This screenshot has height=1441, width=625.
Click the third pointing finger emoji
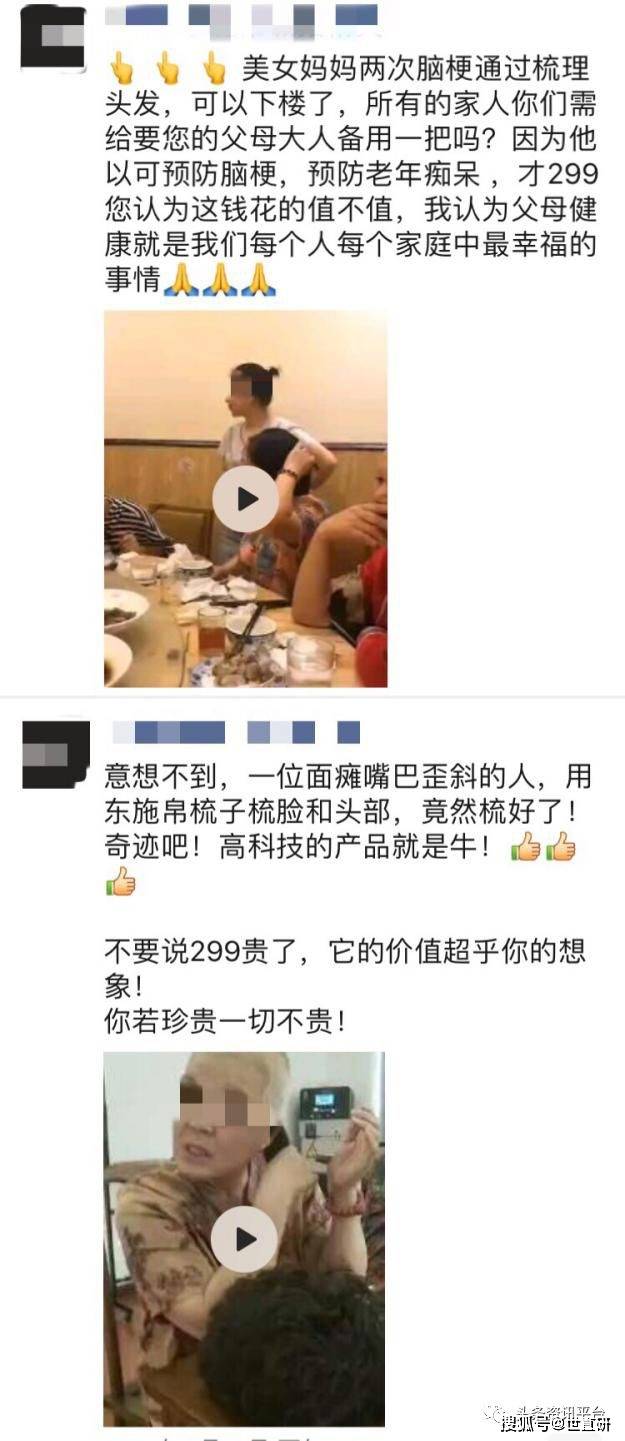[214, 68]
